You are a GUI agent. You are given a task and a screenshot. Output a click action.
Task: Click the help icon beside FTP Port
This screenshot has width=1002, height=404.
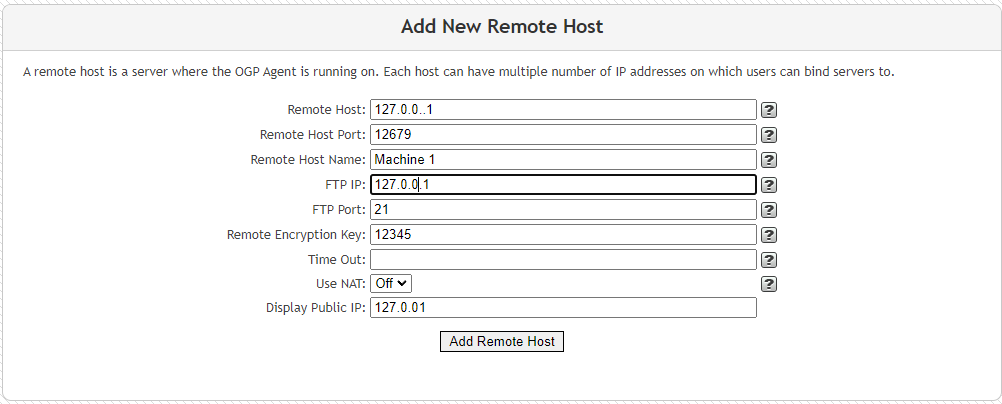(x=769, y=210)
